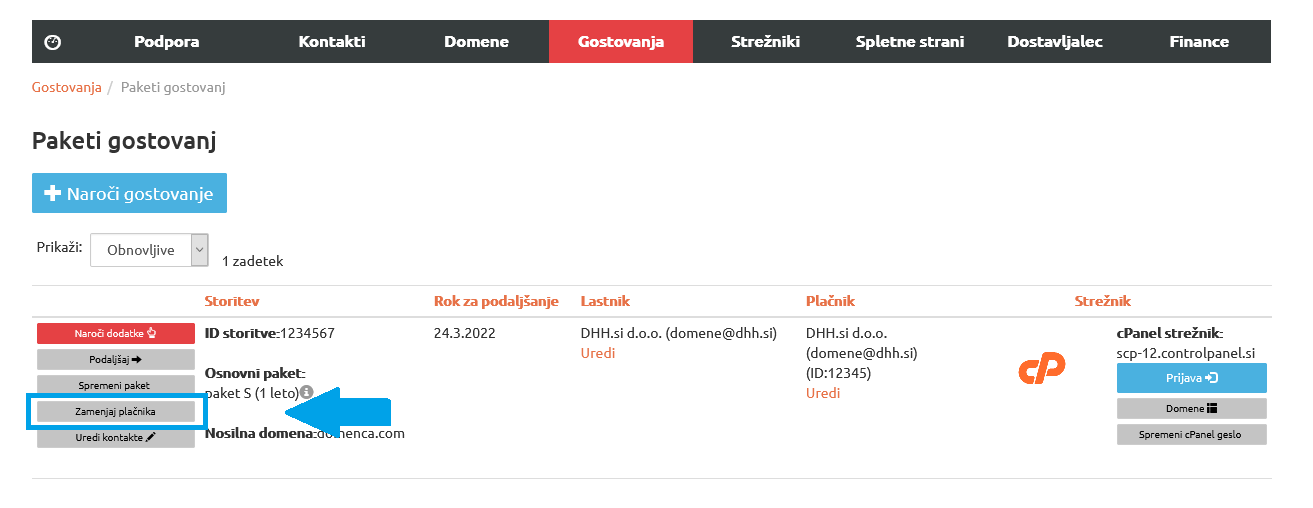Image resolution: width=1313 pixels, height=508 pixels.
Task: Click the blue Prijava button
Action: (x=1191, y=378)
